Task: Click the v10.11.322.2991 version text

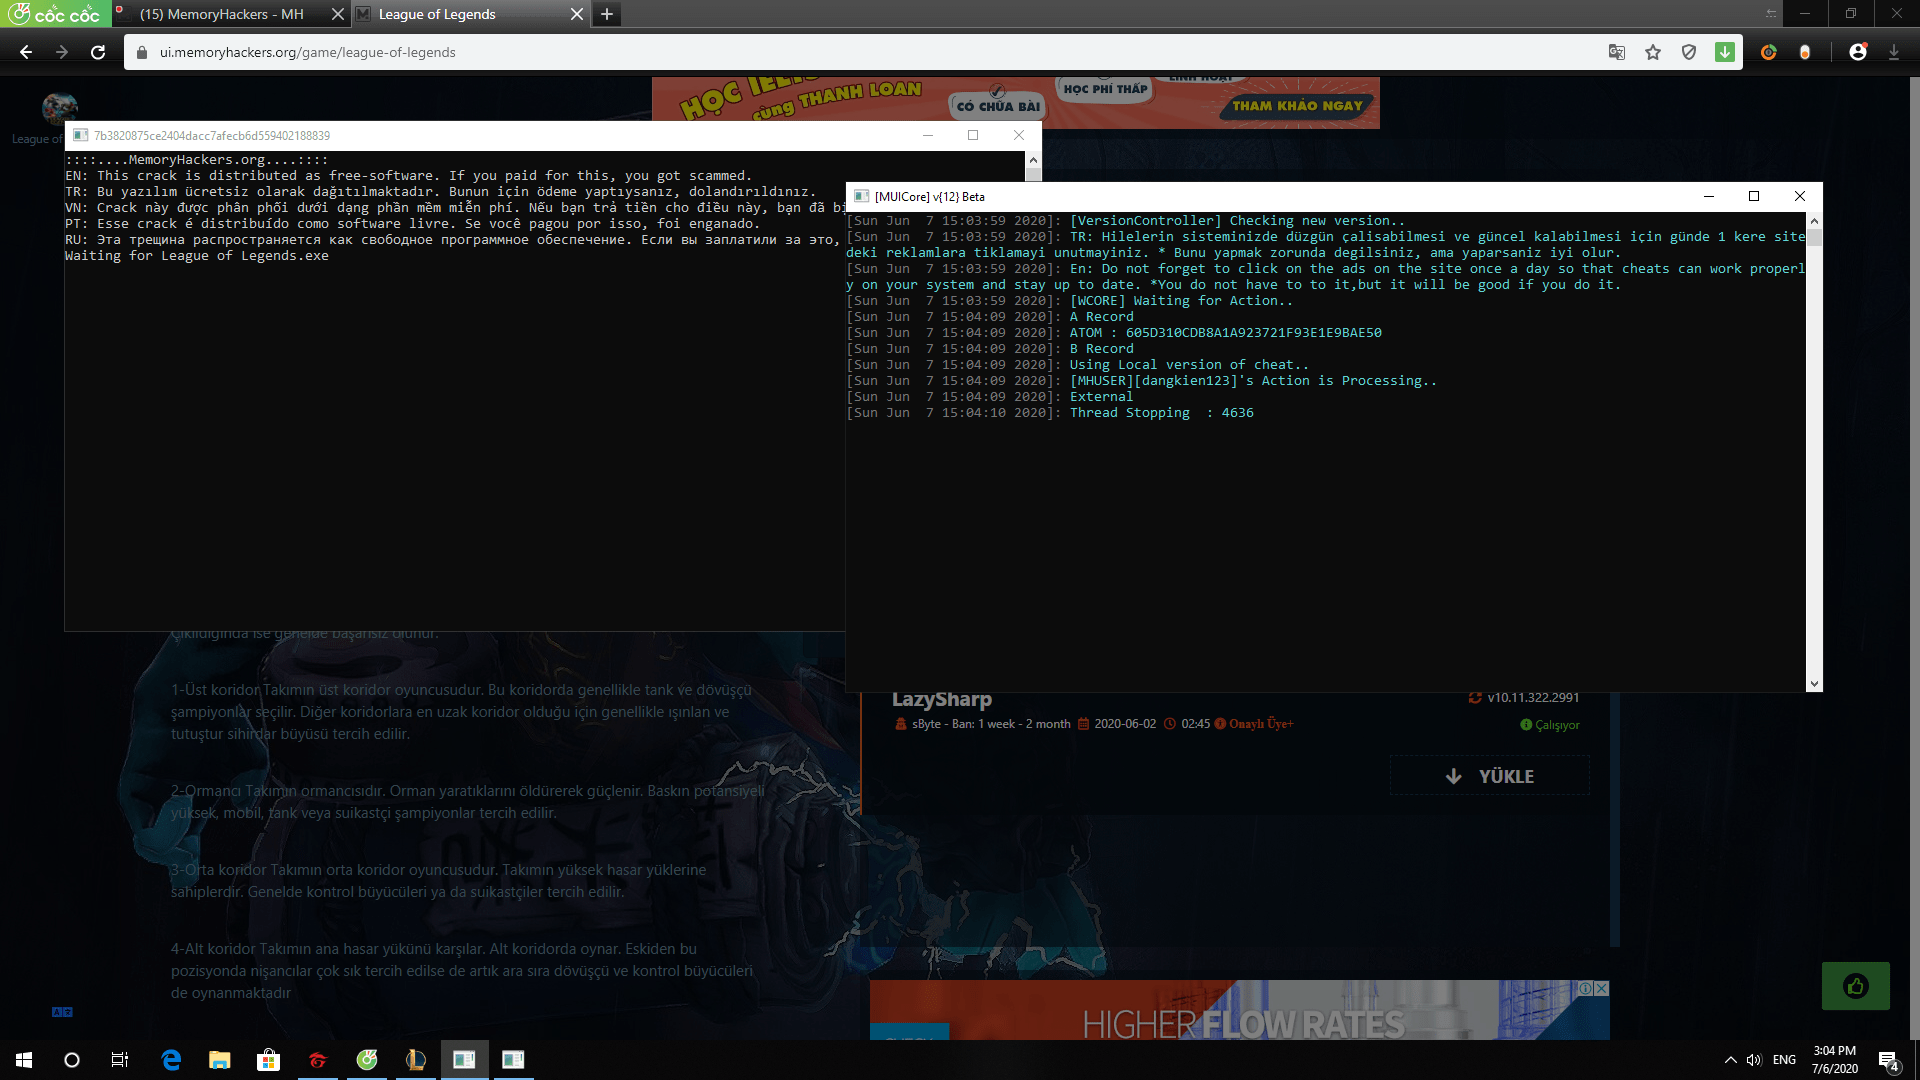Action: tap(1533, 698)
